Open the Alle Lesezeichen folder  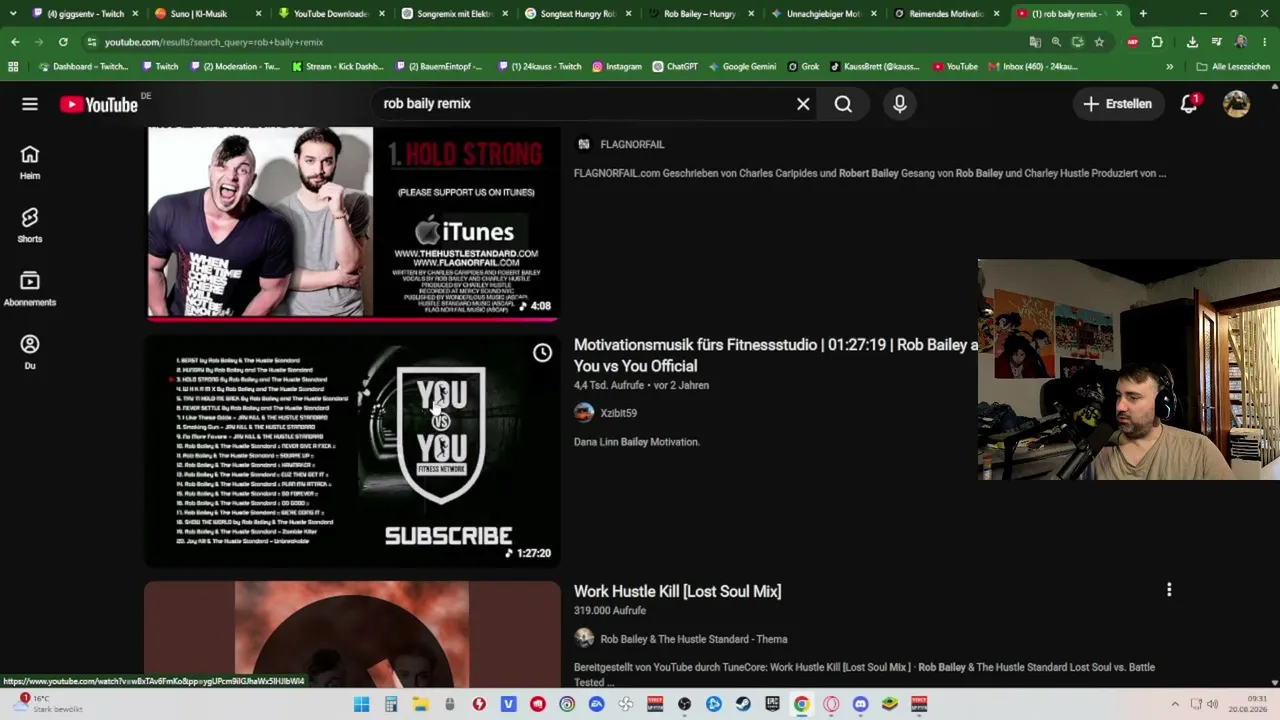click(x=1233, y=67)
